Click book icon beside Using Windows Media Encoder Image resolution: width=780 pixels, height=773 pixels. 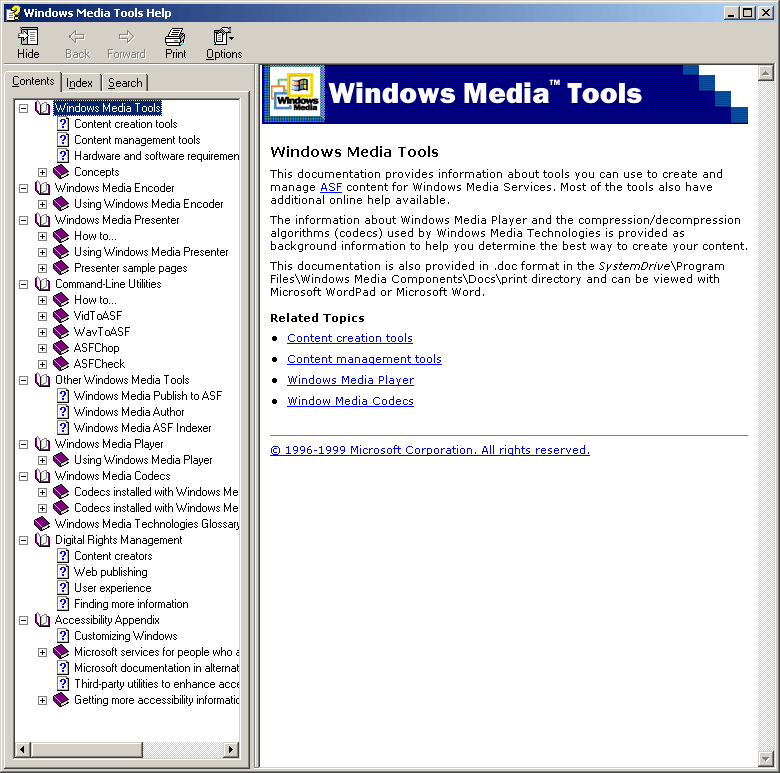pyautogui.click(x=61, y=203)
